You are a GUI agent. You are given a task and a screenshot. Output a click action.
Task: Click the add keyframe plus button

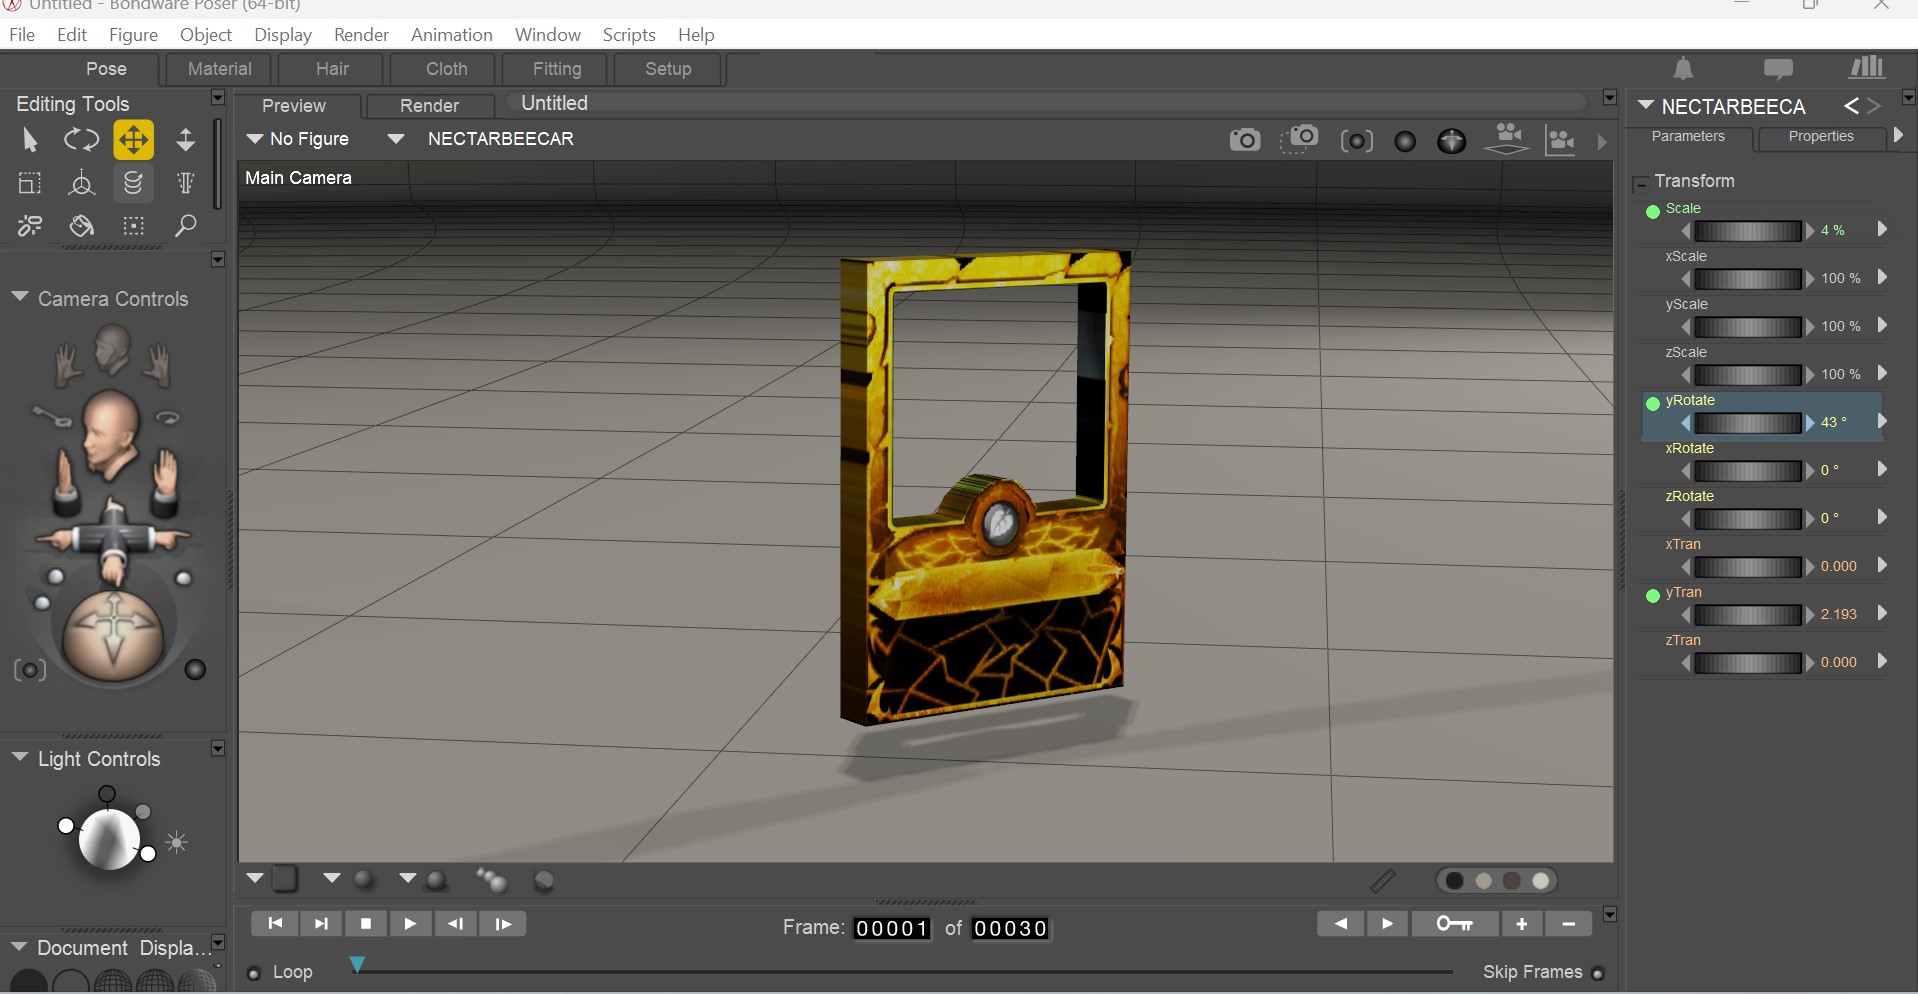pyautogui.click(x=1522, y=924)
